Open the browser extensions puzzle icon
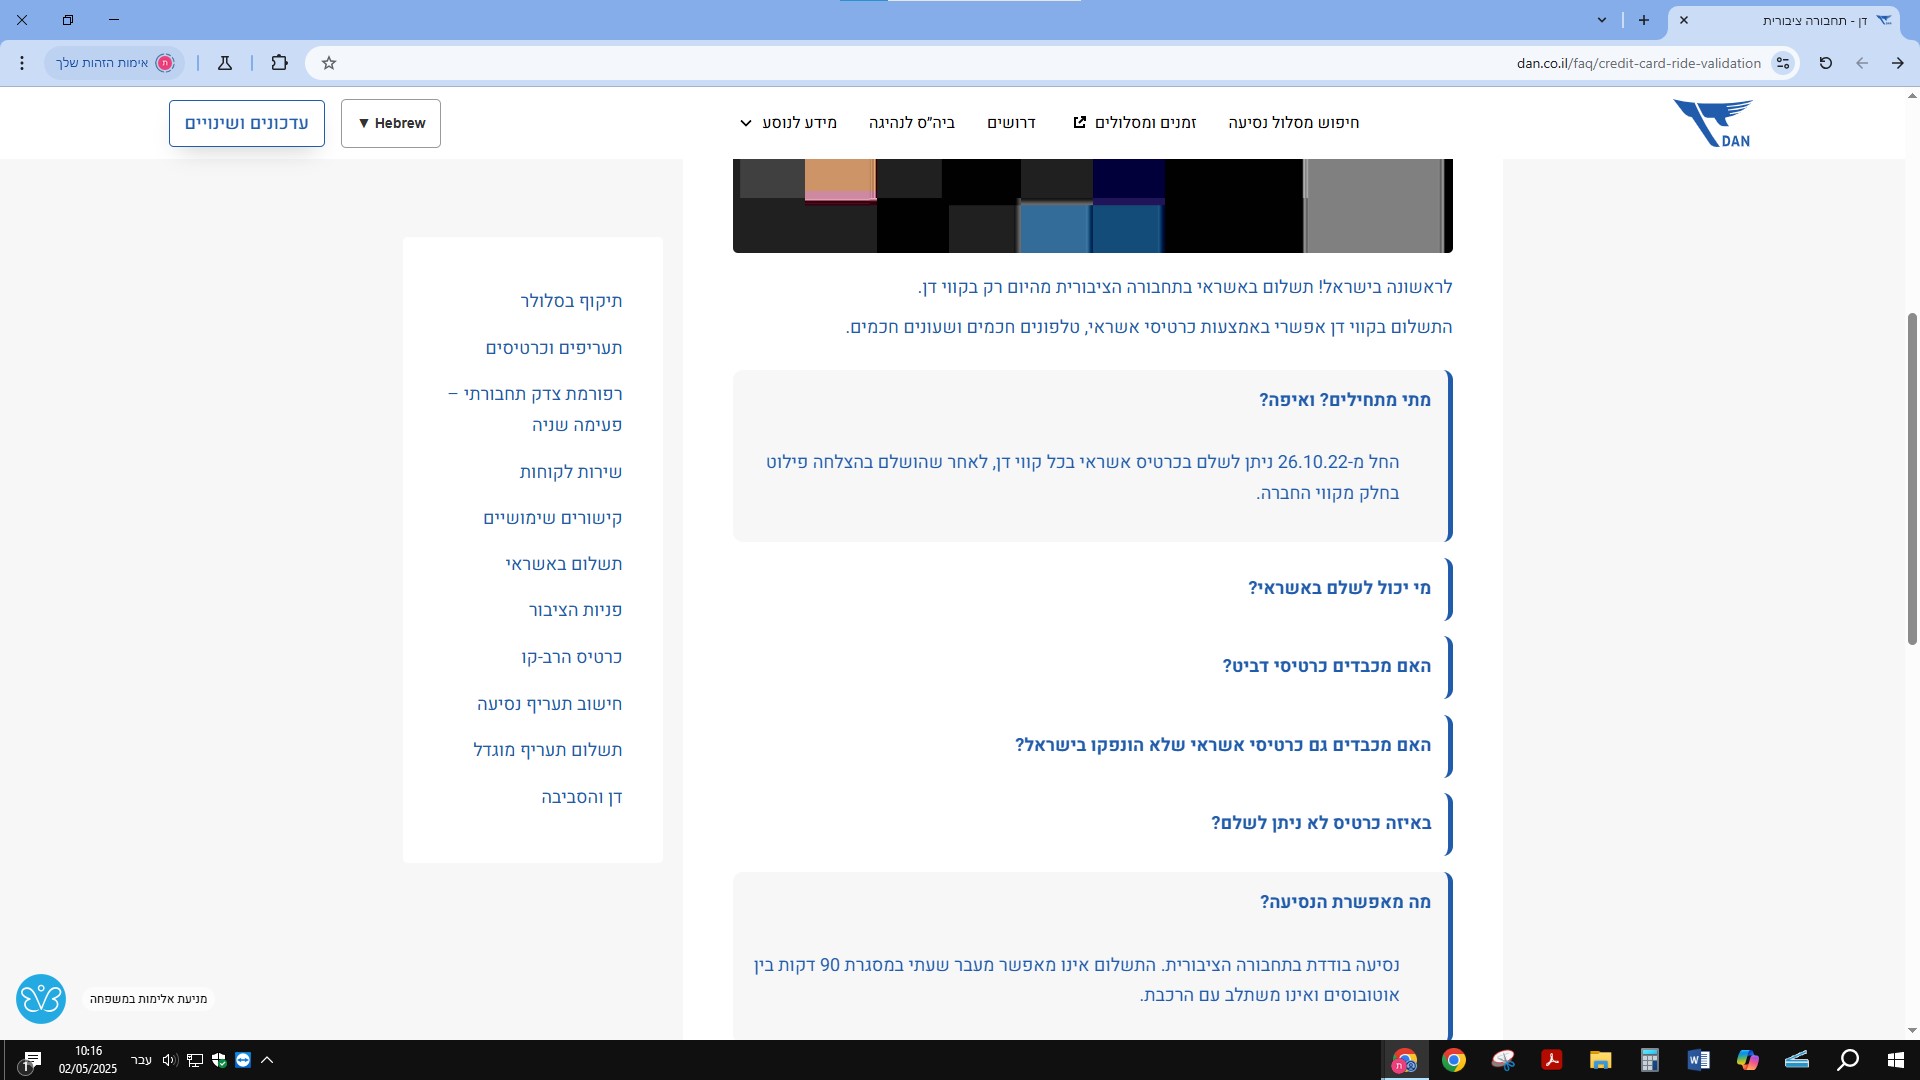Image resolution: width=1920 pixels, height=1080 pixels. 279,63
